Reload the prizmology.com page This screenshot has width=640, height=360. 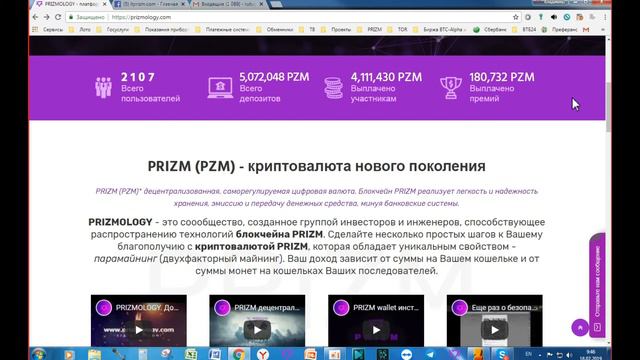pyautogui.click(x=58, y=17)
